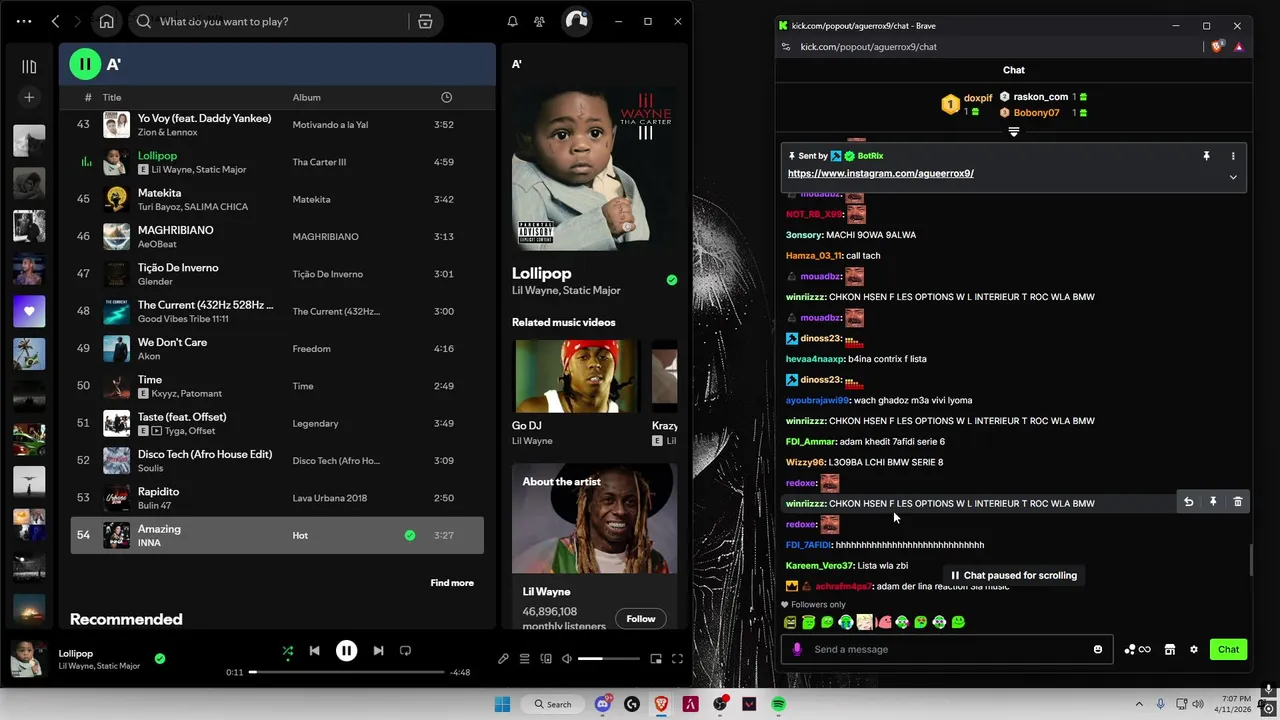Open the miniplayer icon
Viewport: 1280px width, 720px height.
656,659
